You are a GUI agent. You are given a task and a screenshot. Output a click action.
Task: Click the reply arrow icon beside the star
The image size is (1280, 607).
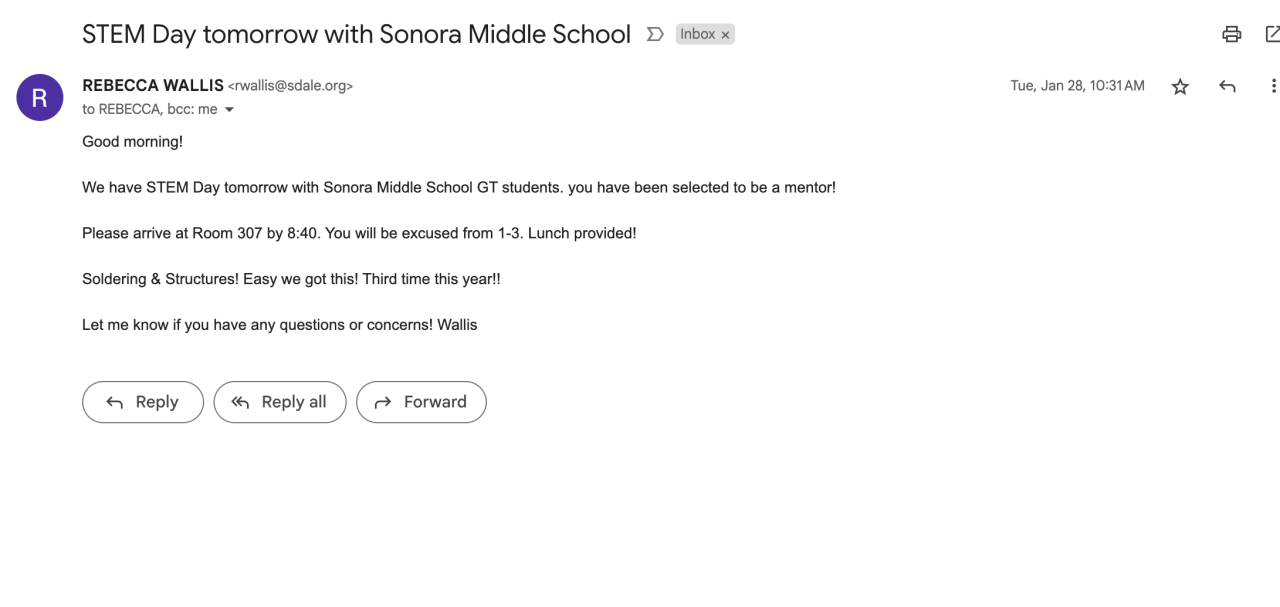tap(1227, 87)
